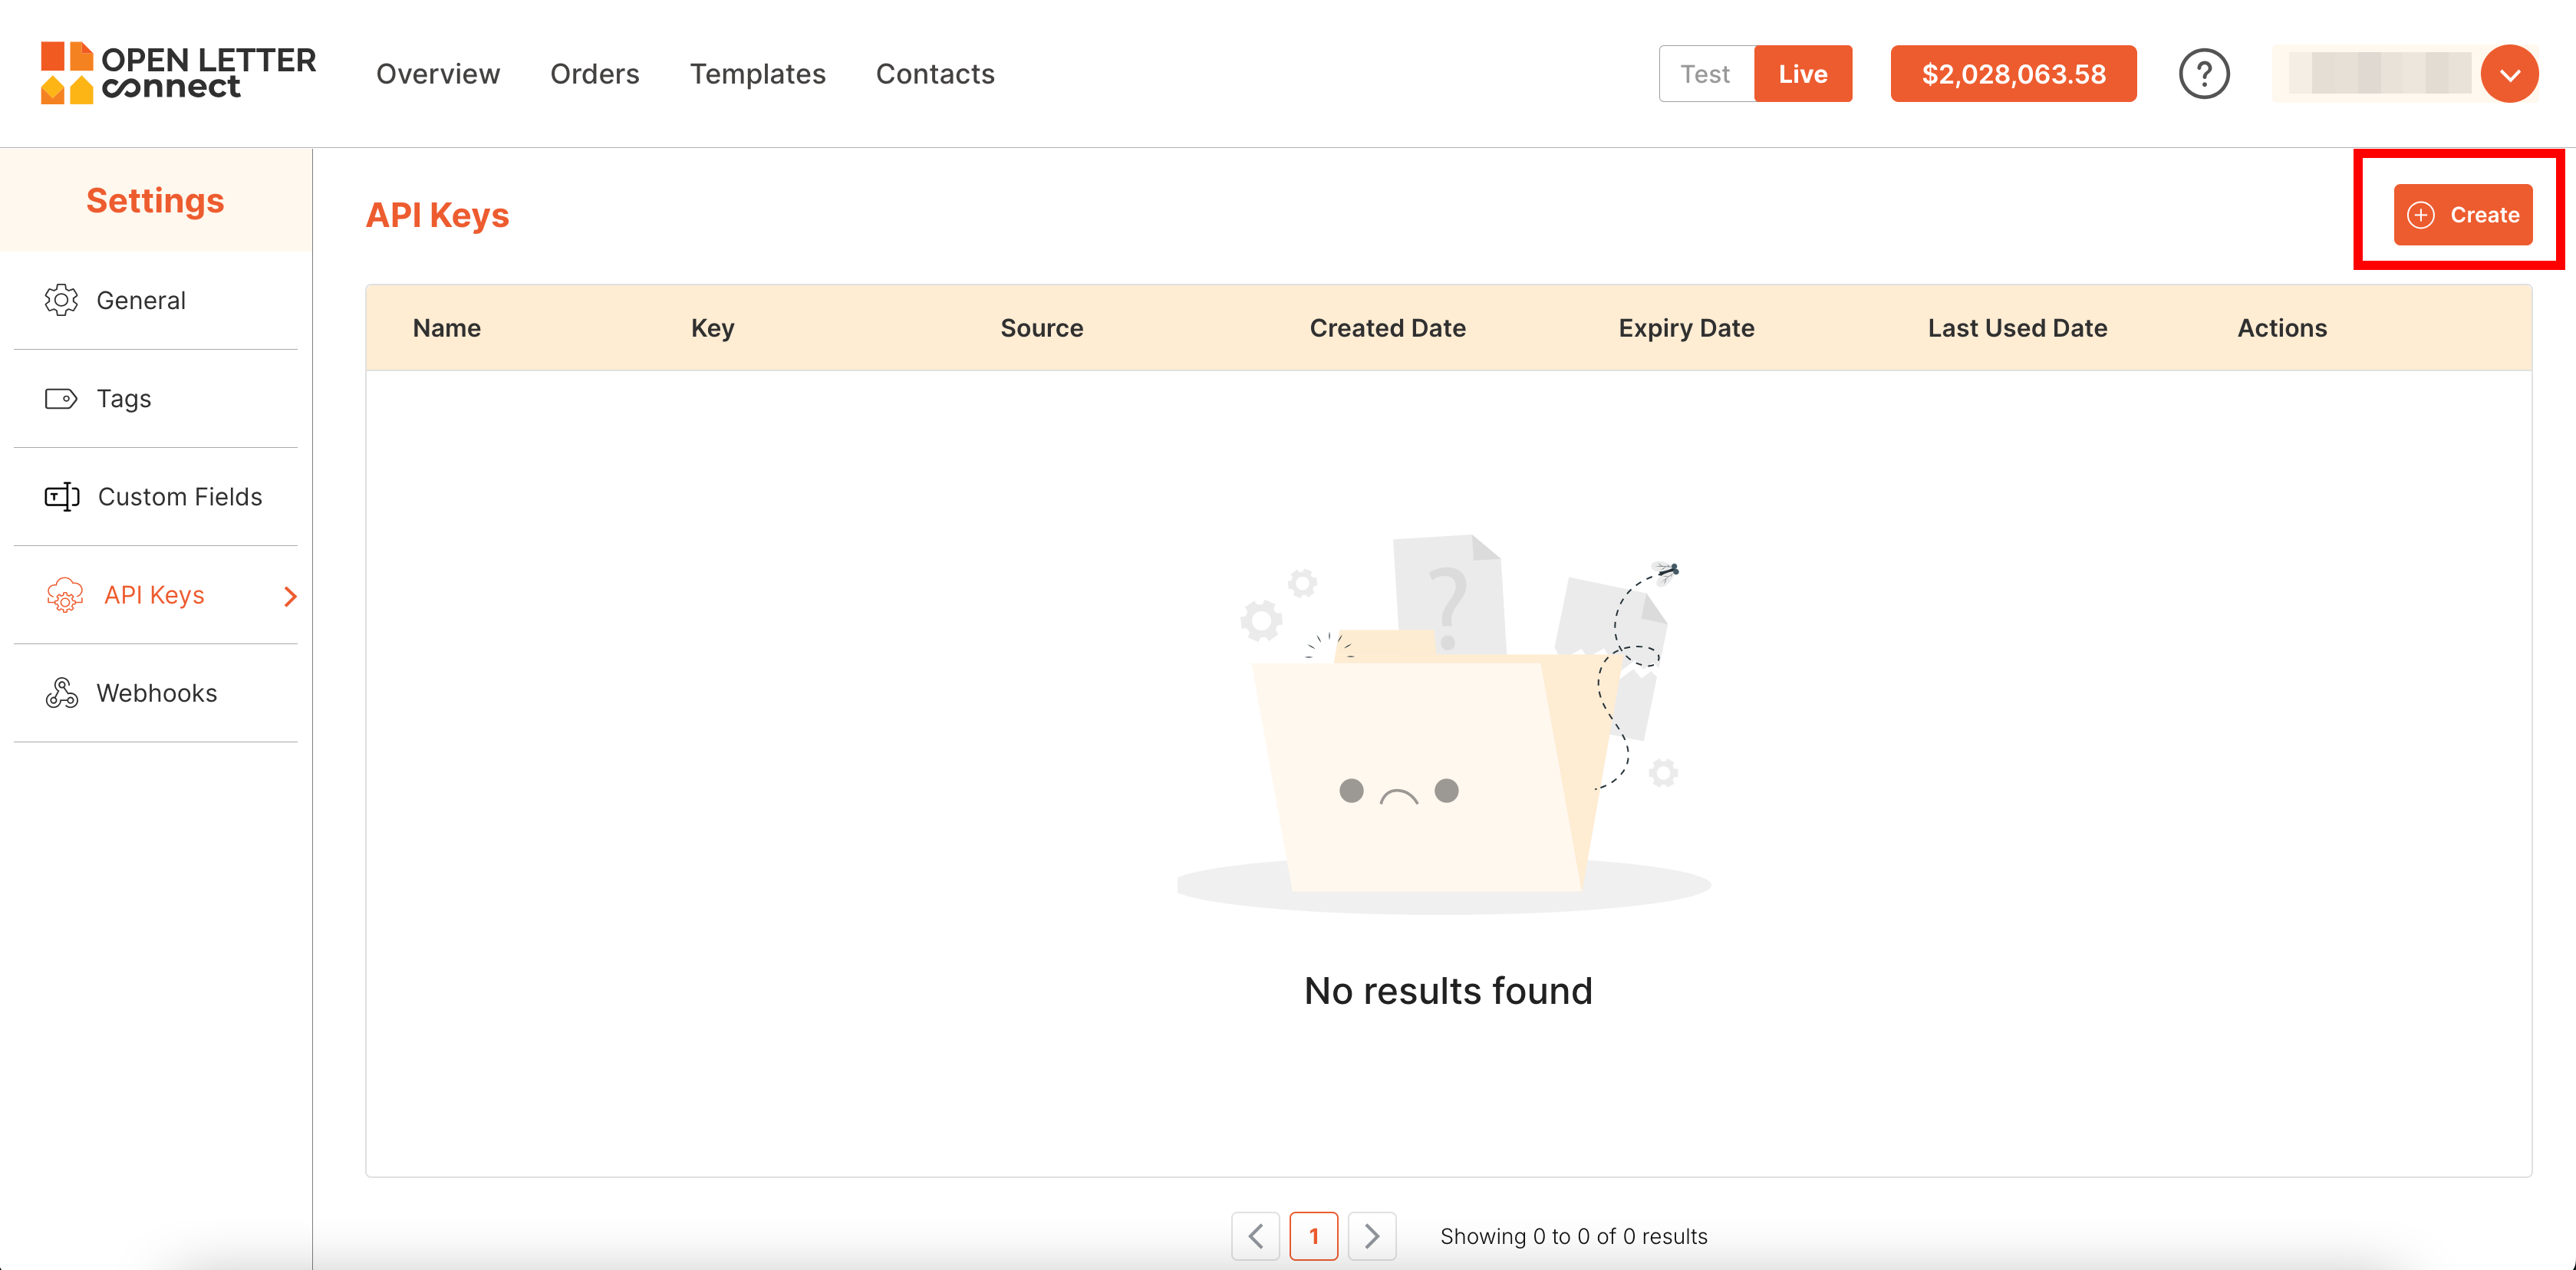Click the $2,028,063.58 balance button
The width and height of the screenshot is (2576, 1270).
2013,74
